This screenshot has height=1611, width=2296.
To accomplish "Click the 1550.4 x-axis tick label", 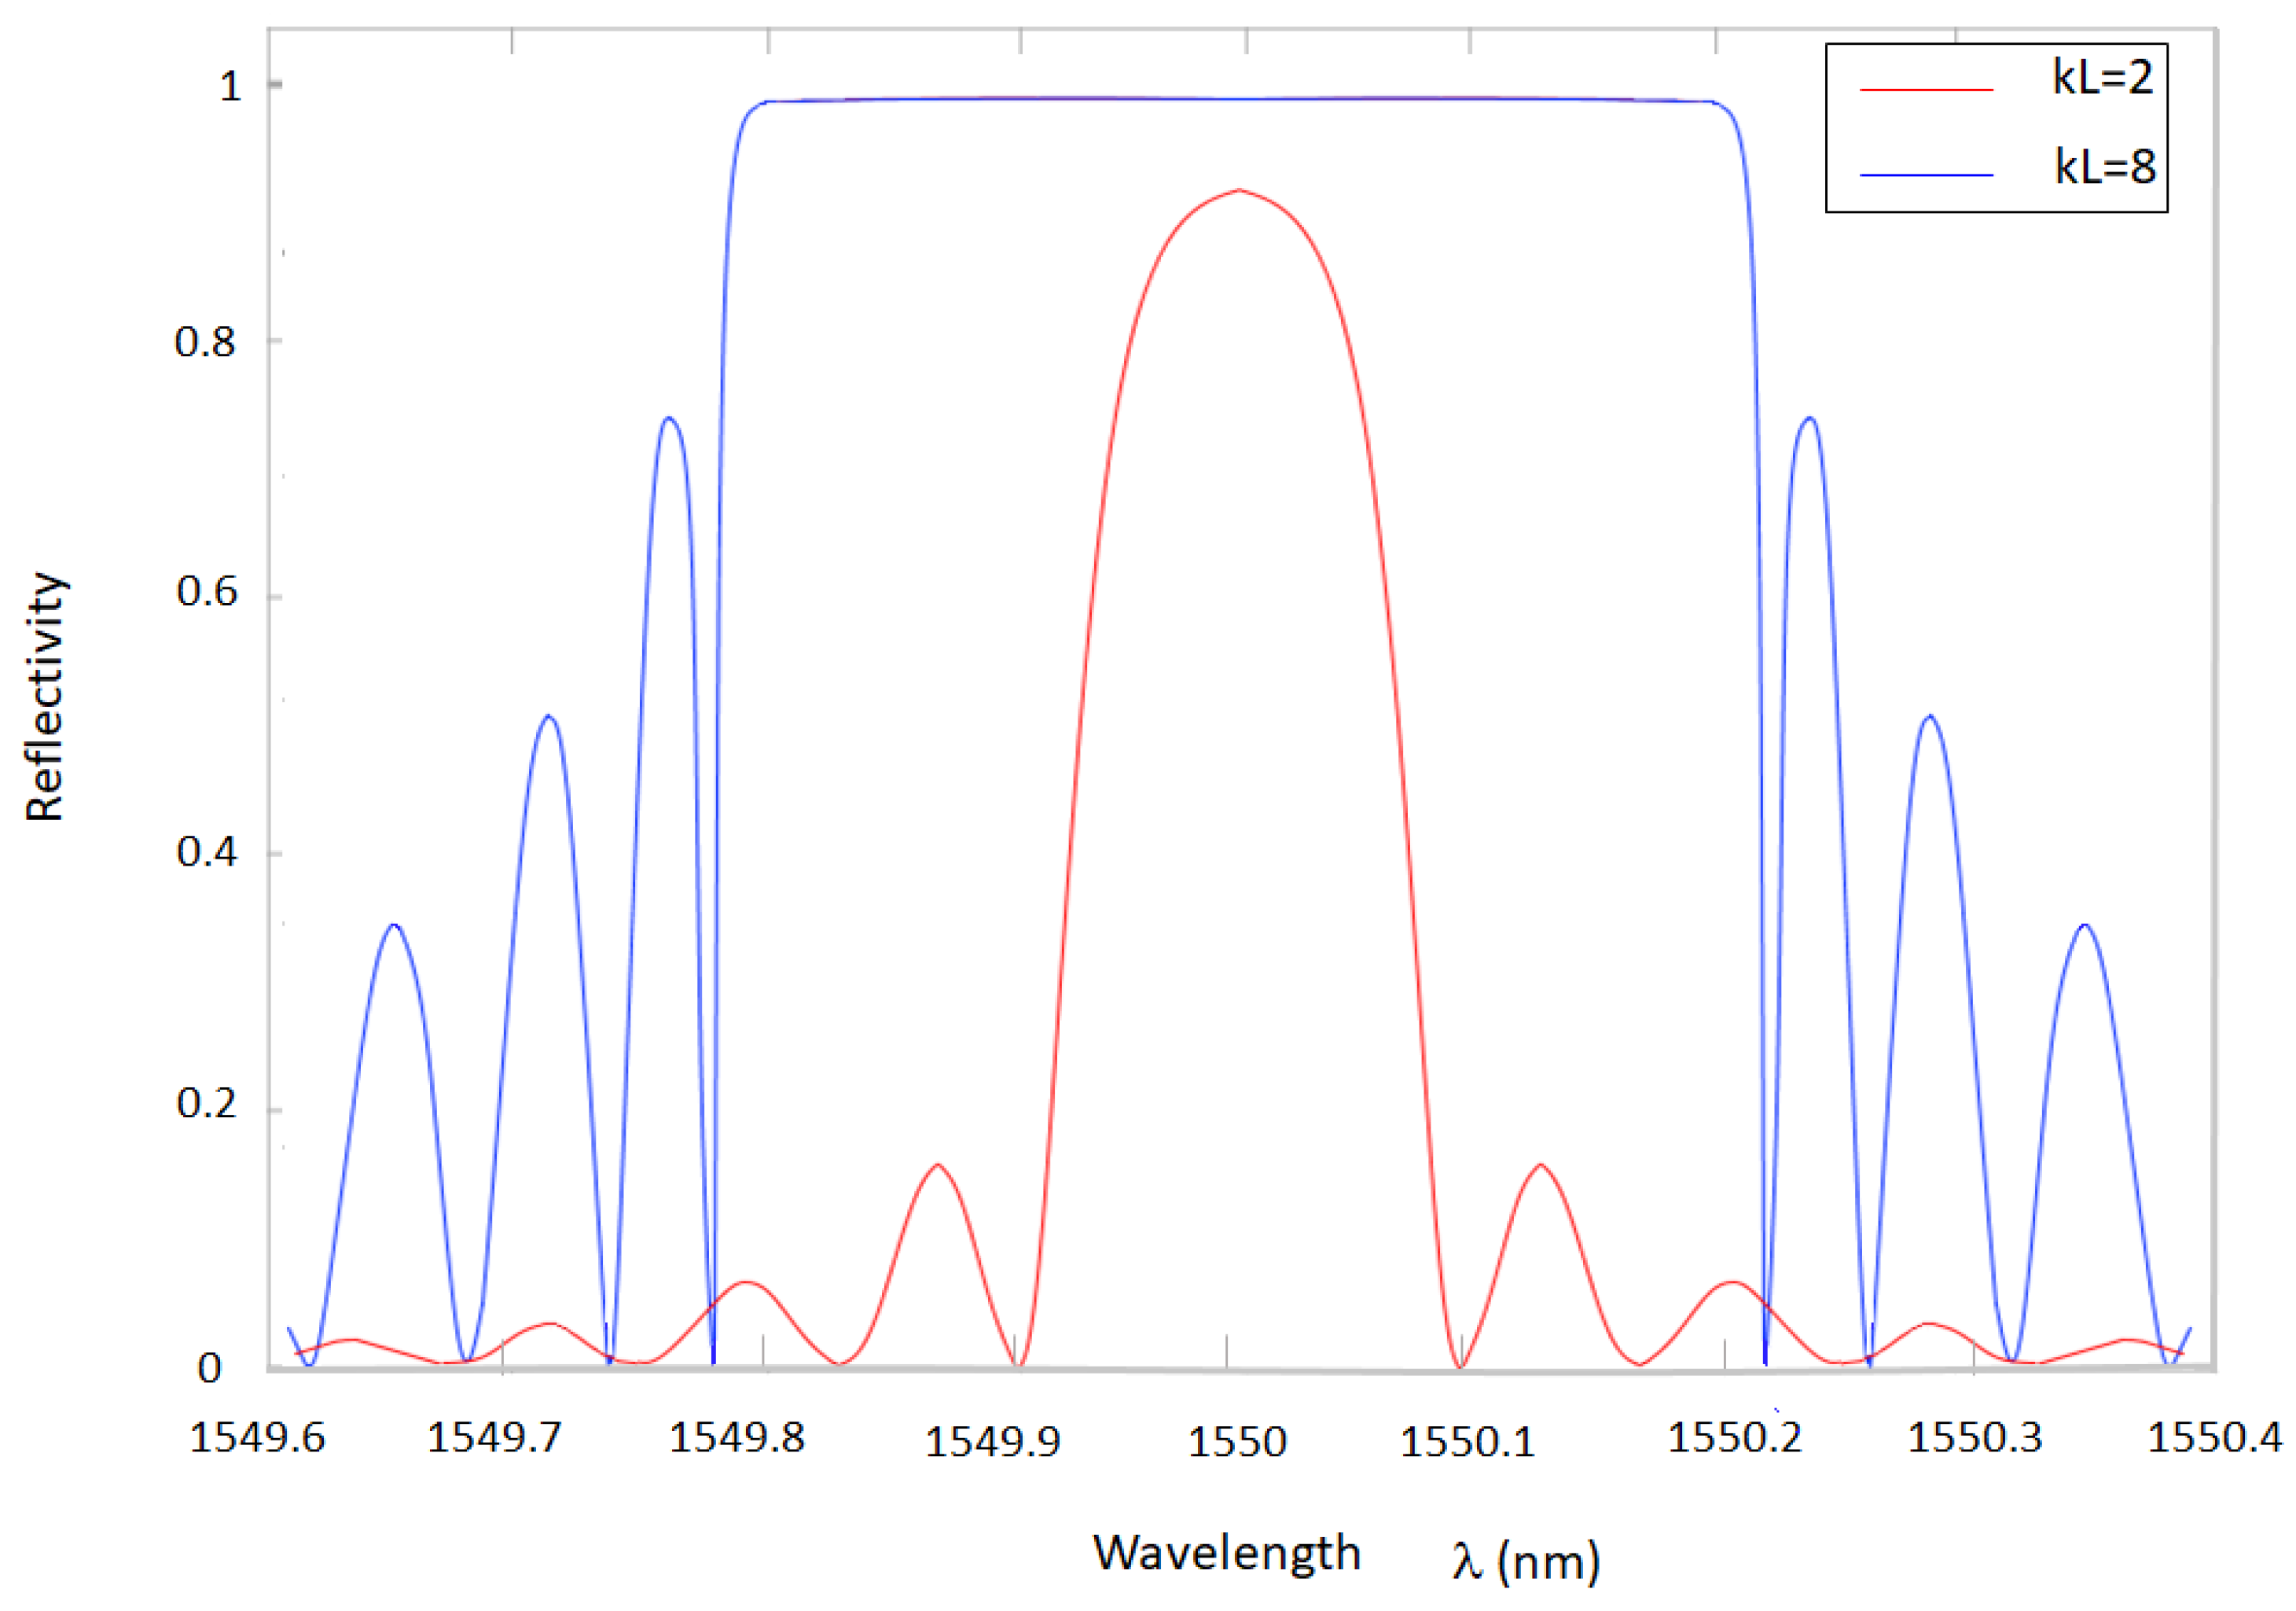I will [x=2214, y=1437].
